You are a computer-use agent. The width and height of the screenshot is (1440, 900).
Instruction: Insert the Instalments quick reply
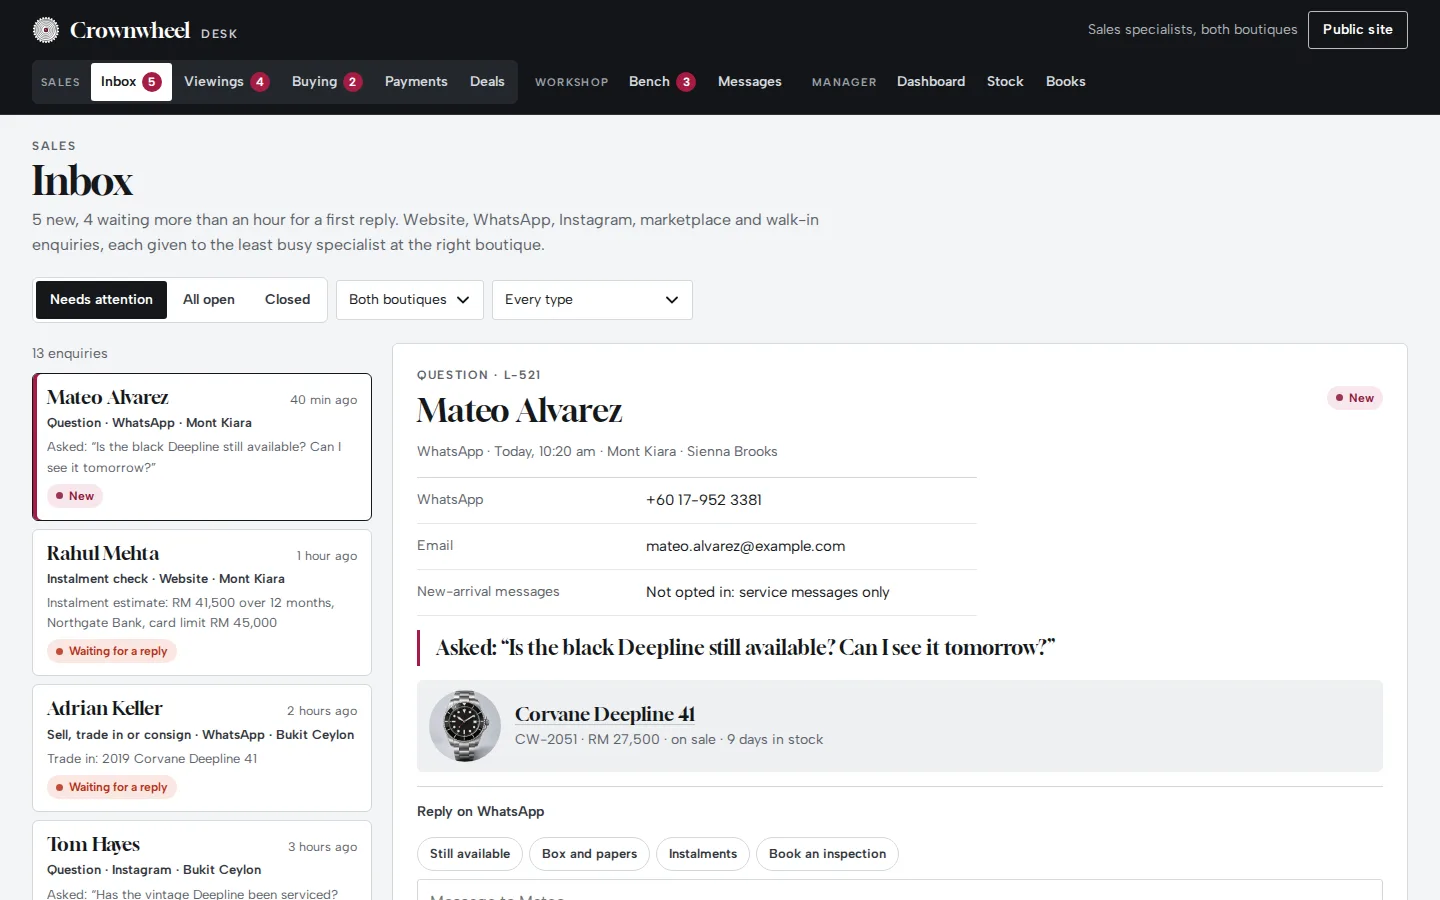pos(703,854)
